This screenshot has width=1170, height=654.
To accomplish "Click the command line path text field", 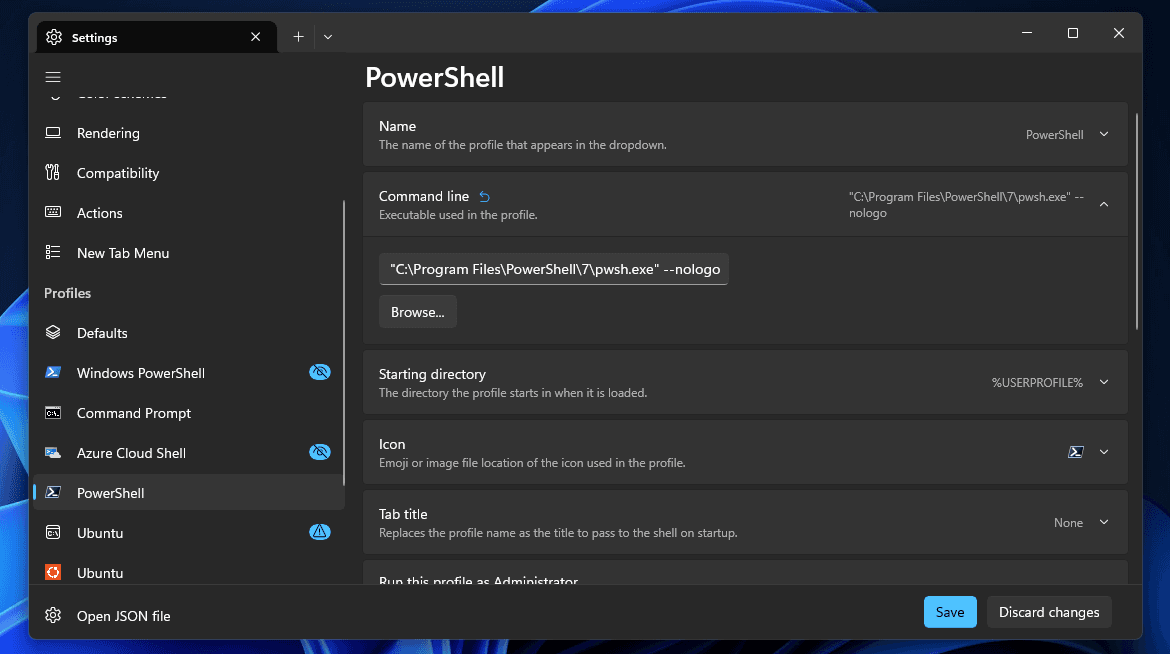I will click(554, 269).
